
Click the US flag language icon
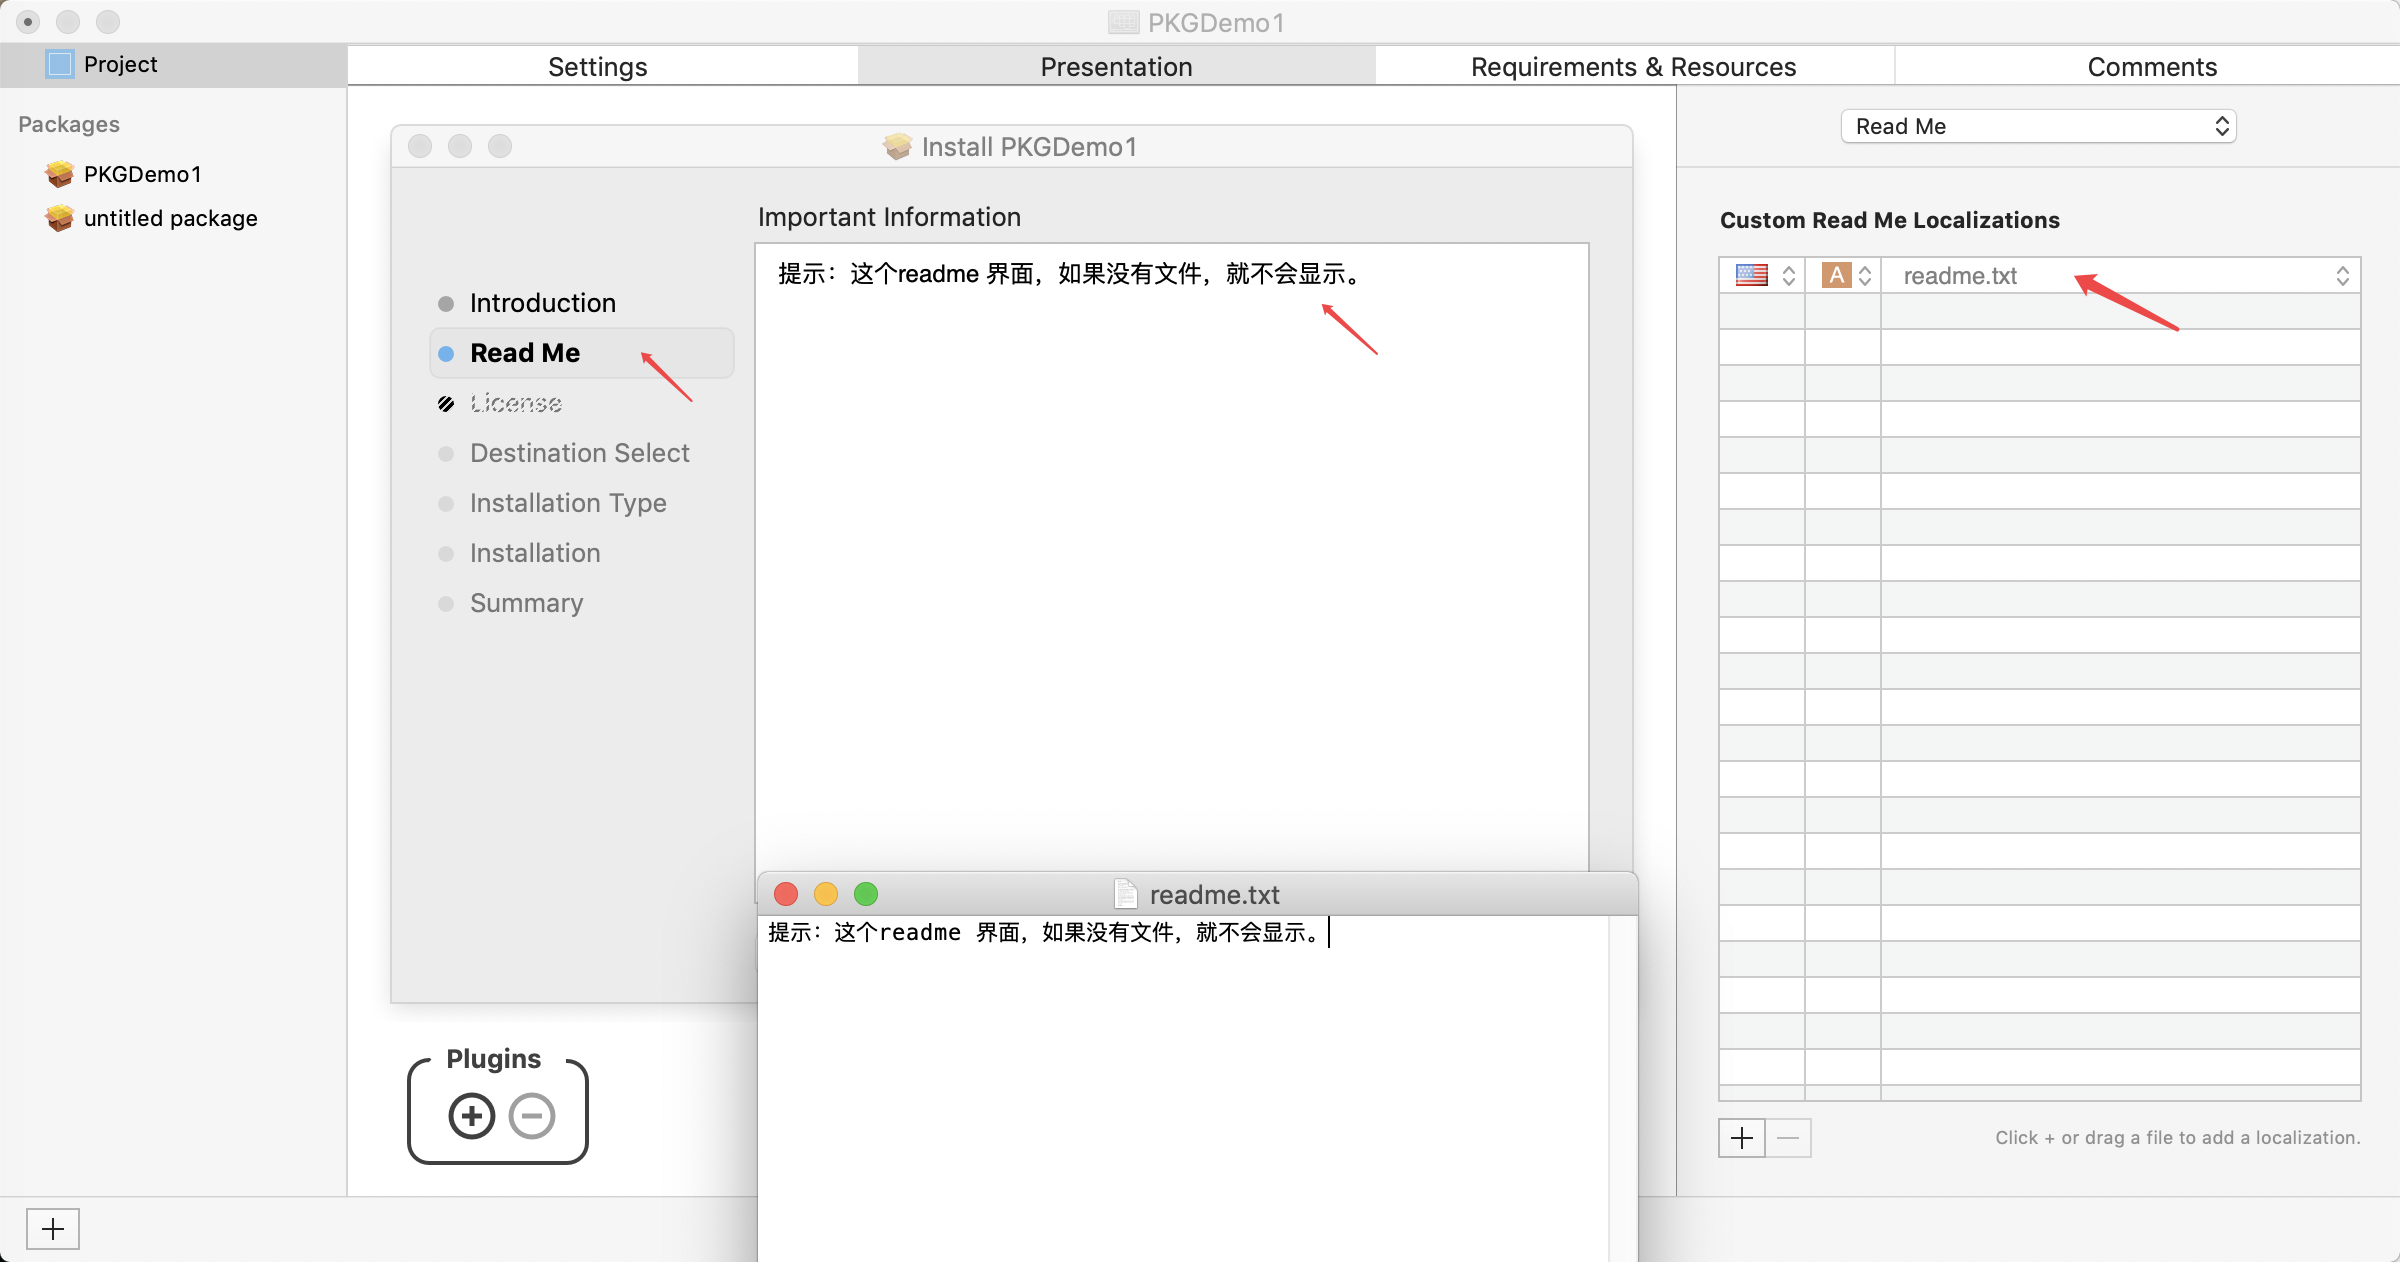1751,275
